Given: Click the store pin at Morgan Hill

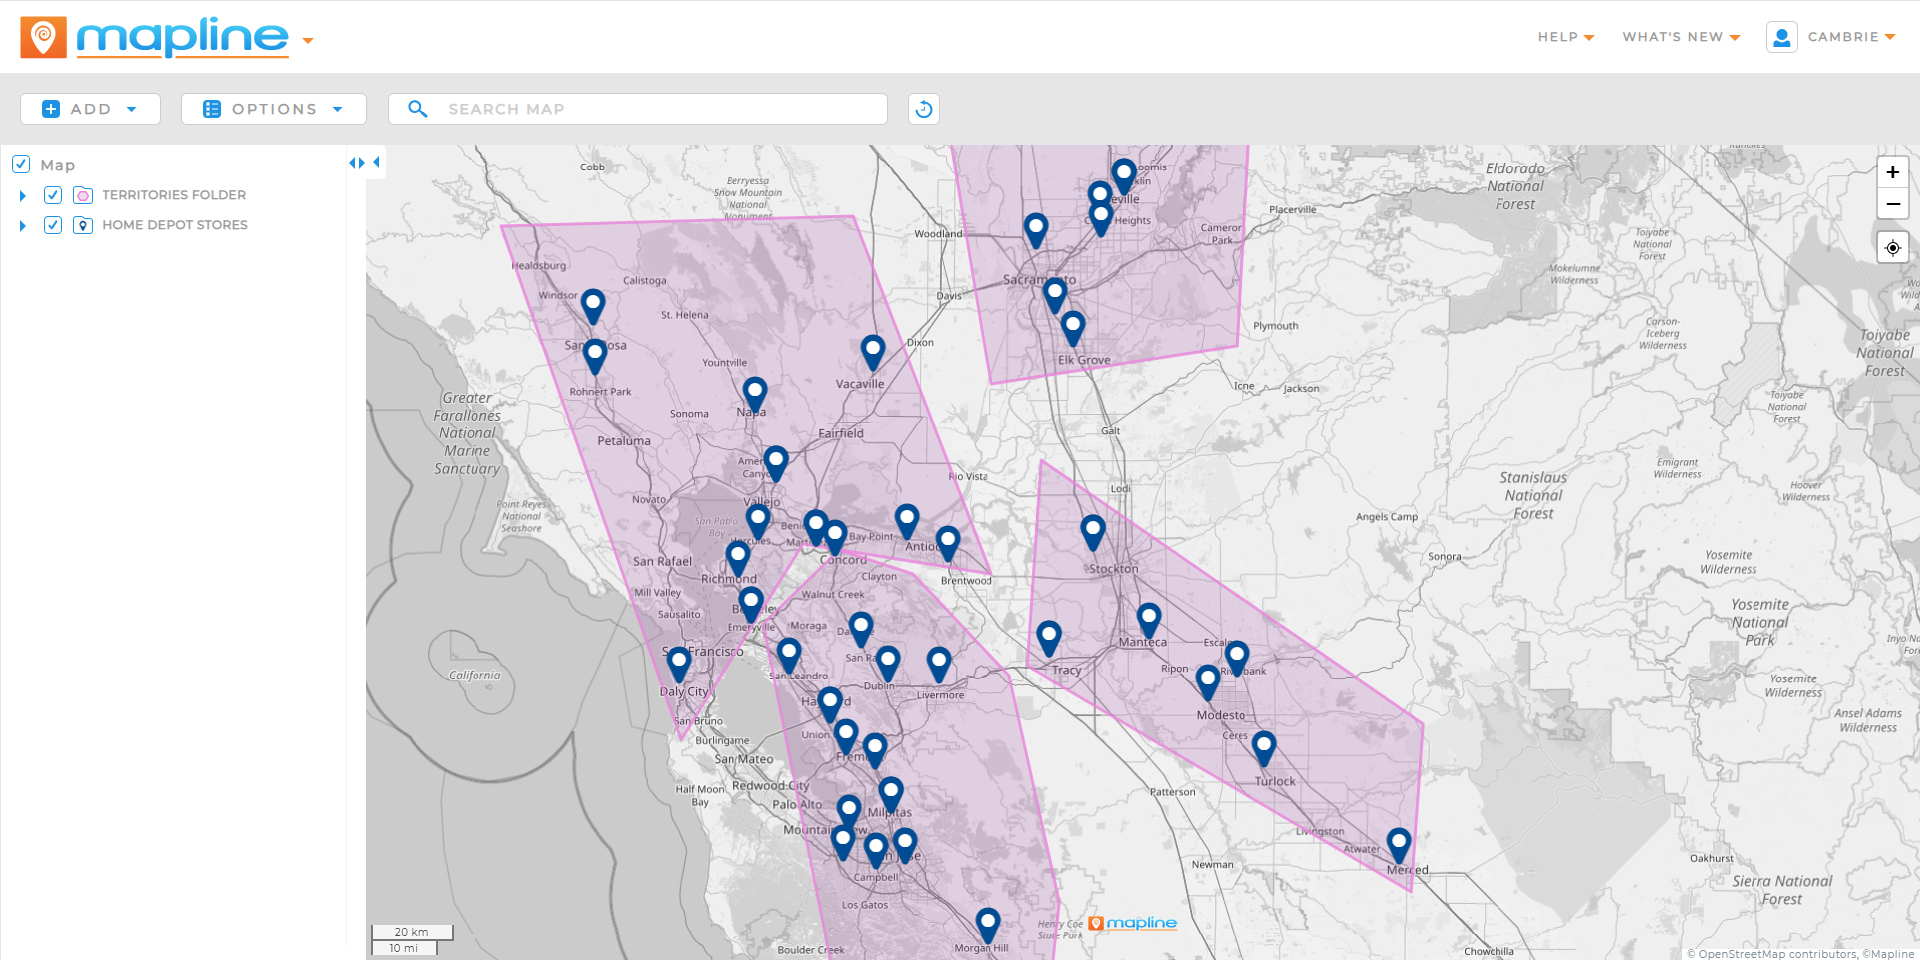Looking at the screenshot, I should click(x=988, y=926).
